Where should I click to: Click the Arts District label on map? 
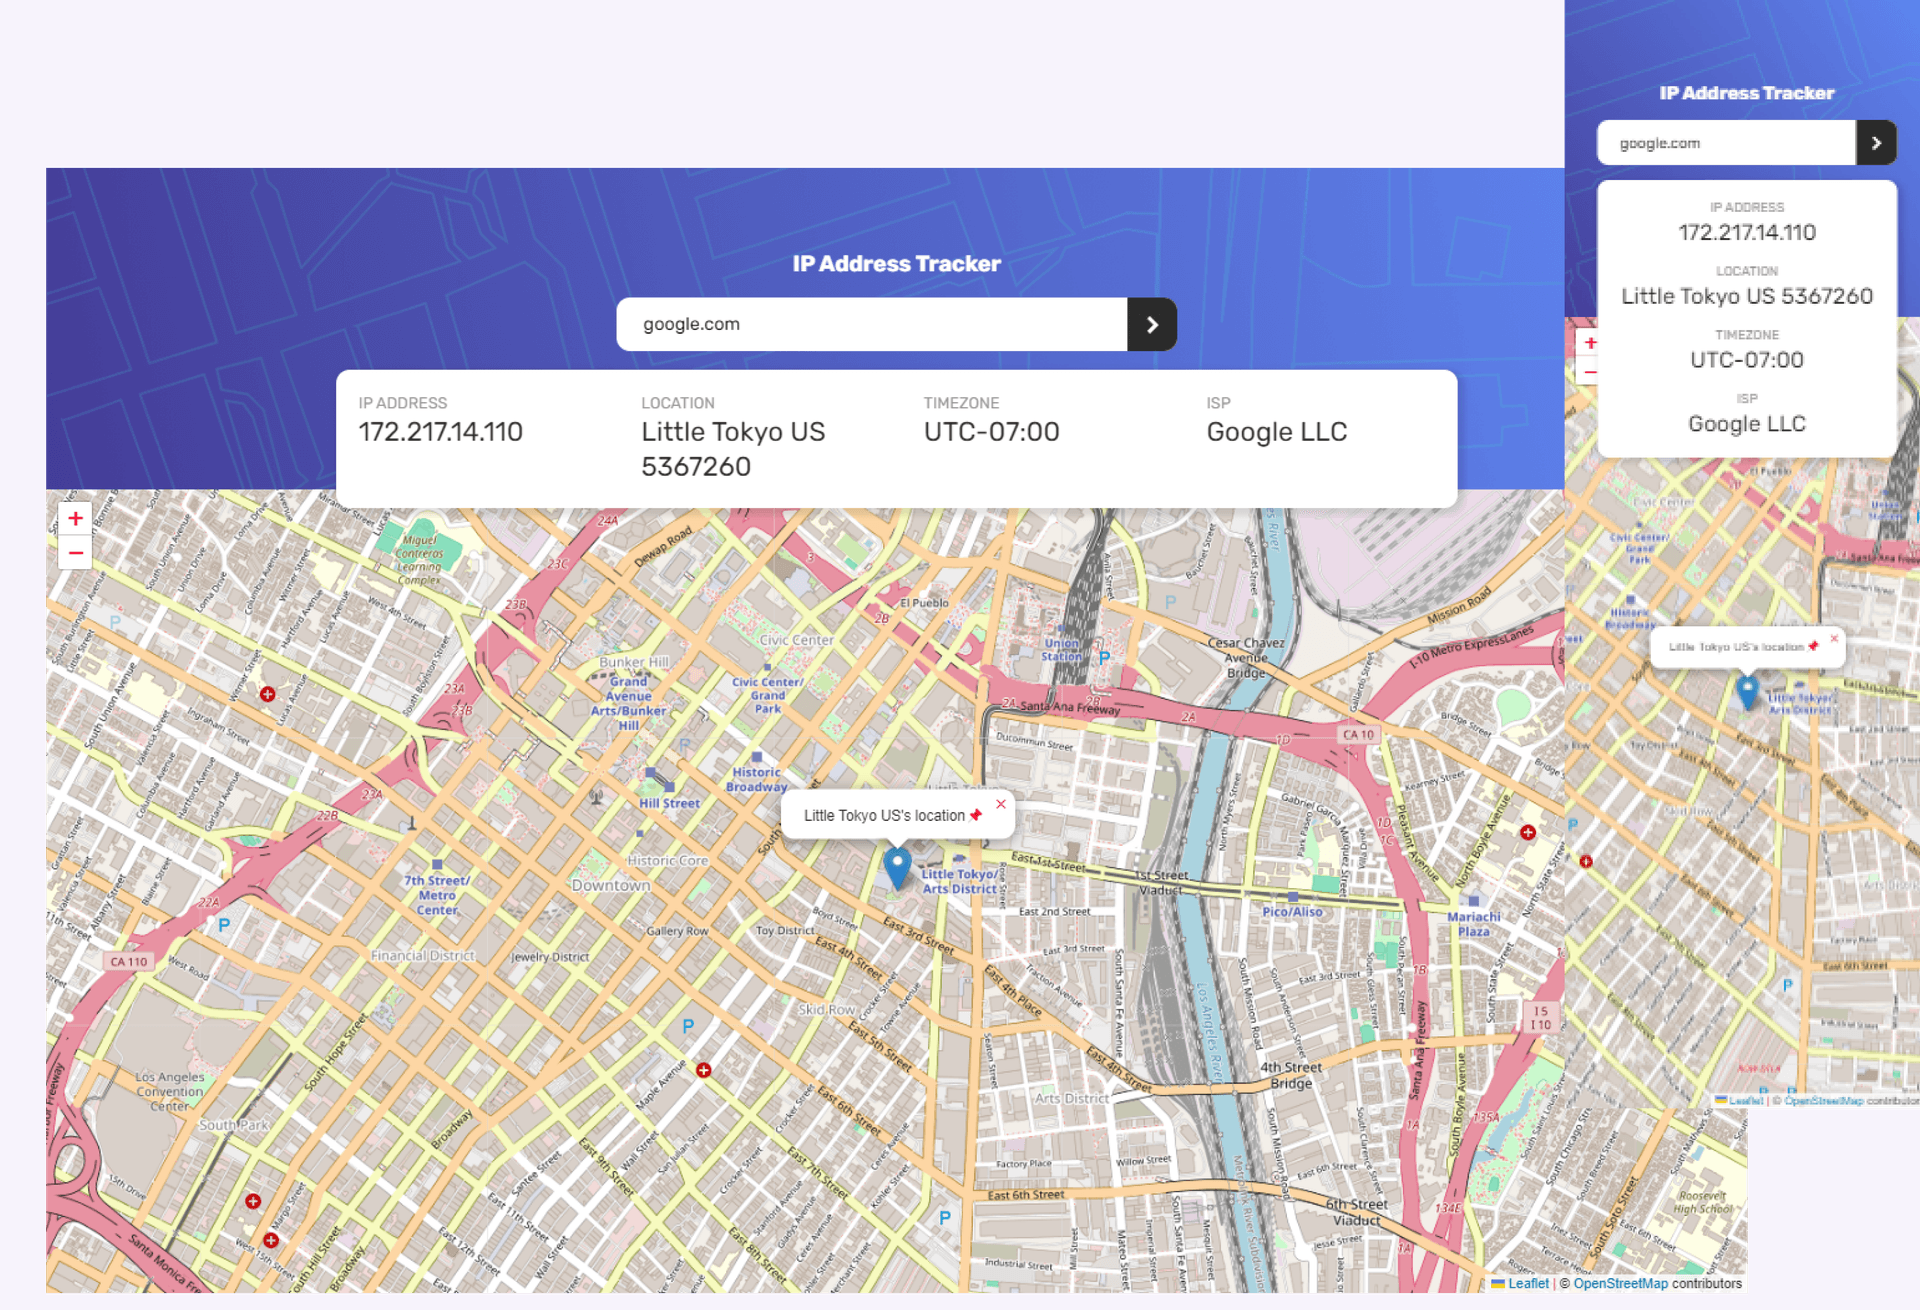(1072, 1098)
